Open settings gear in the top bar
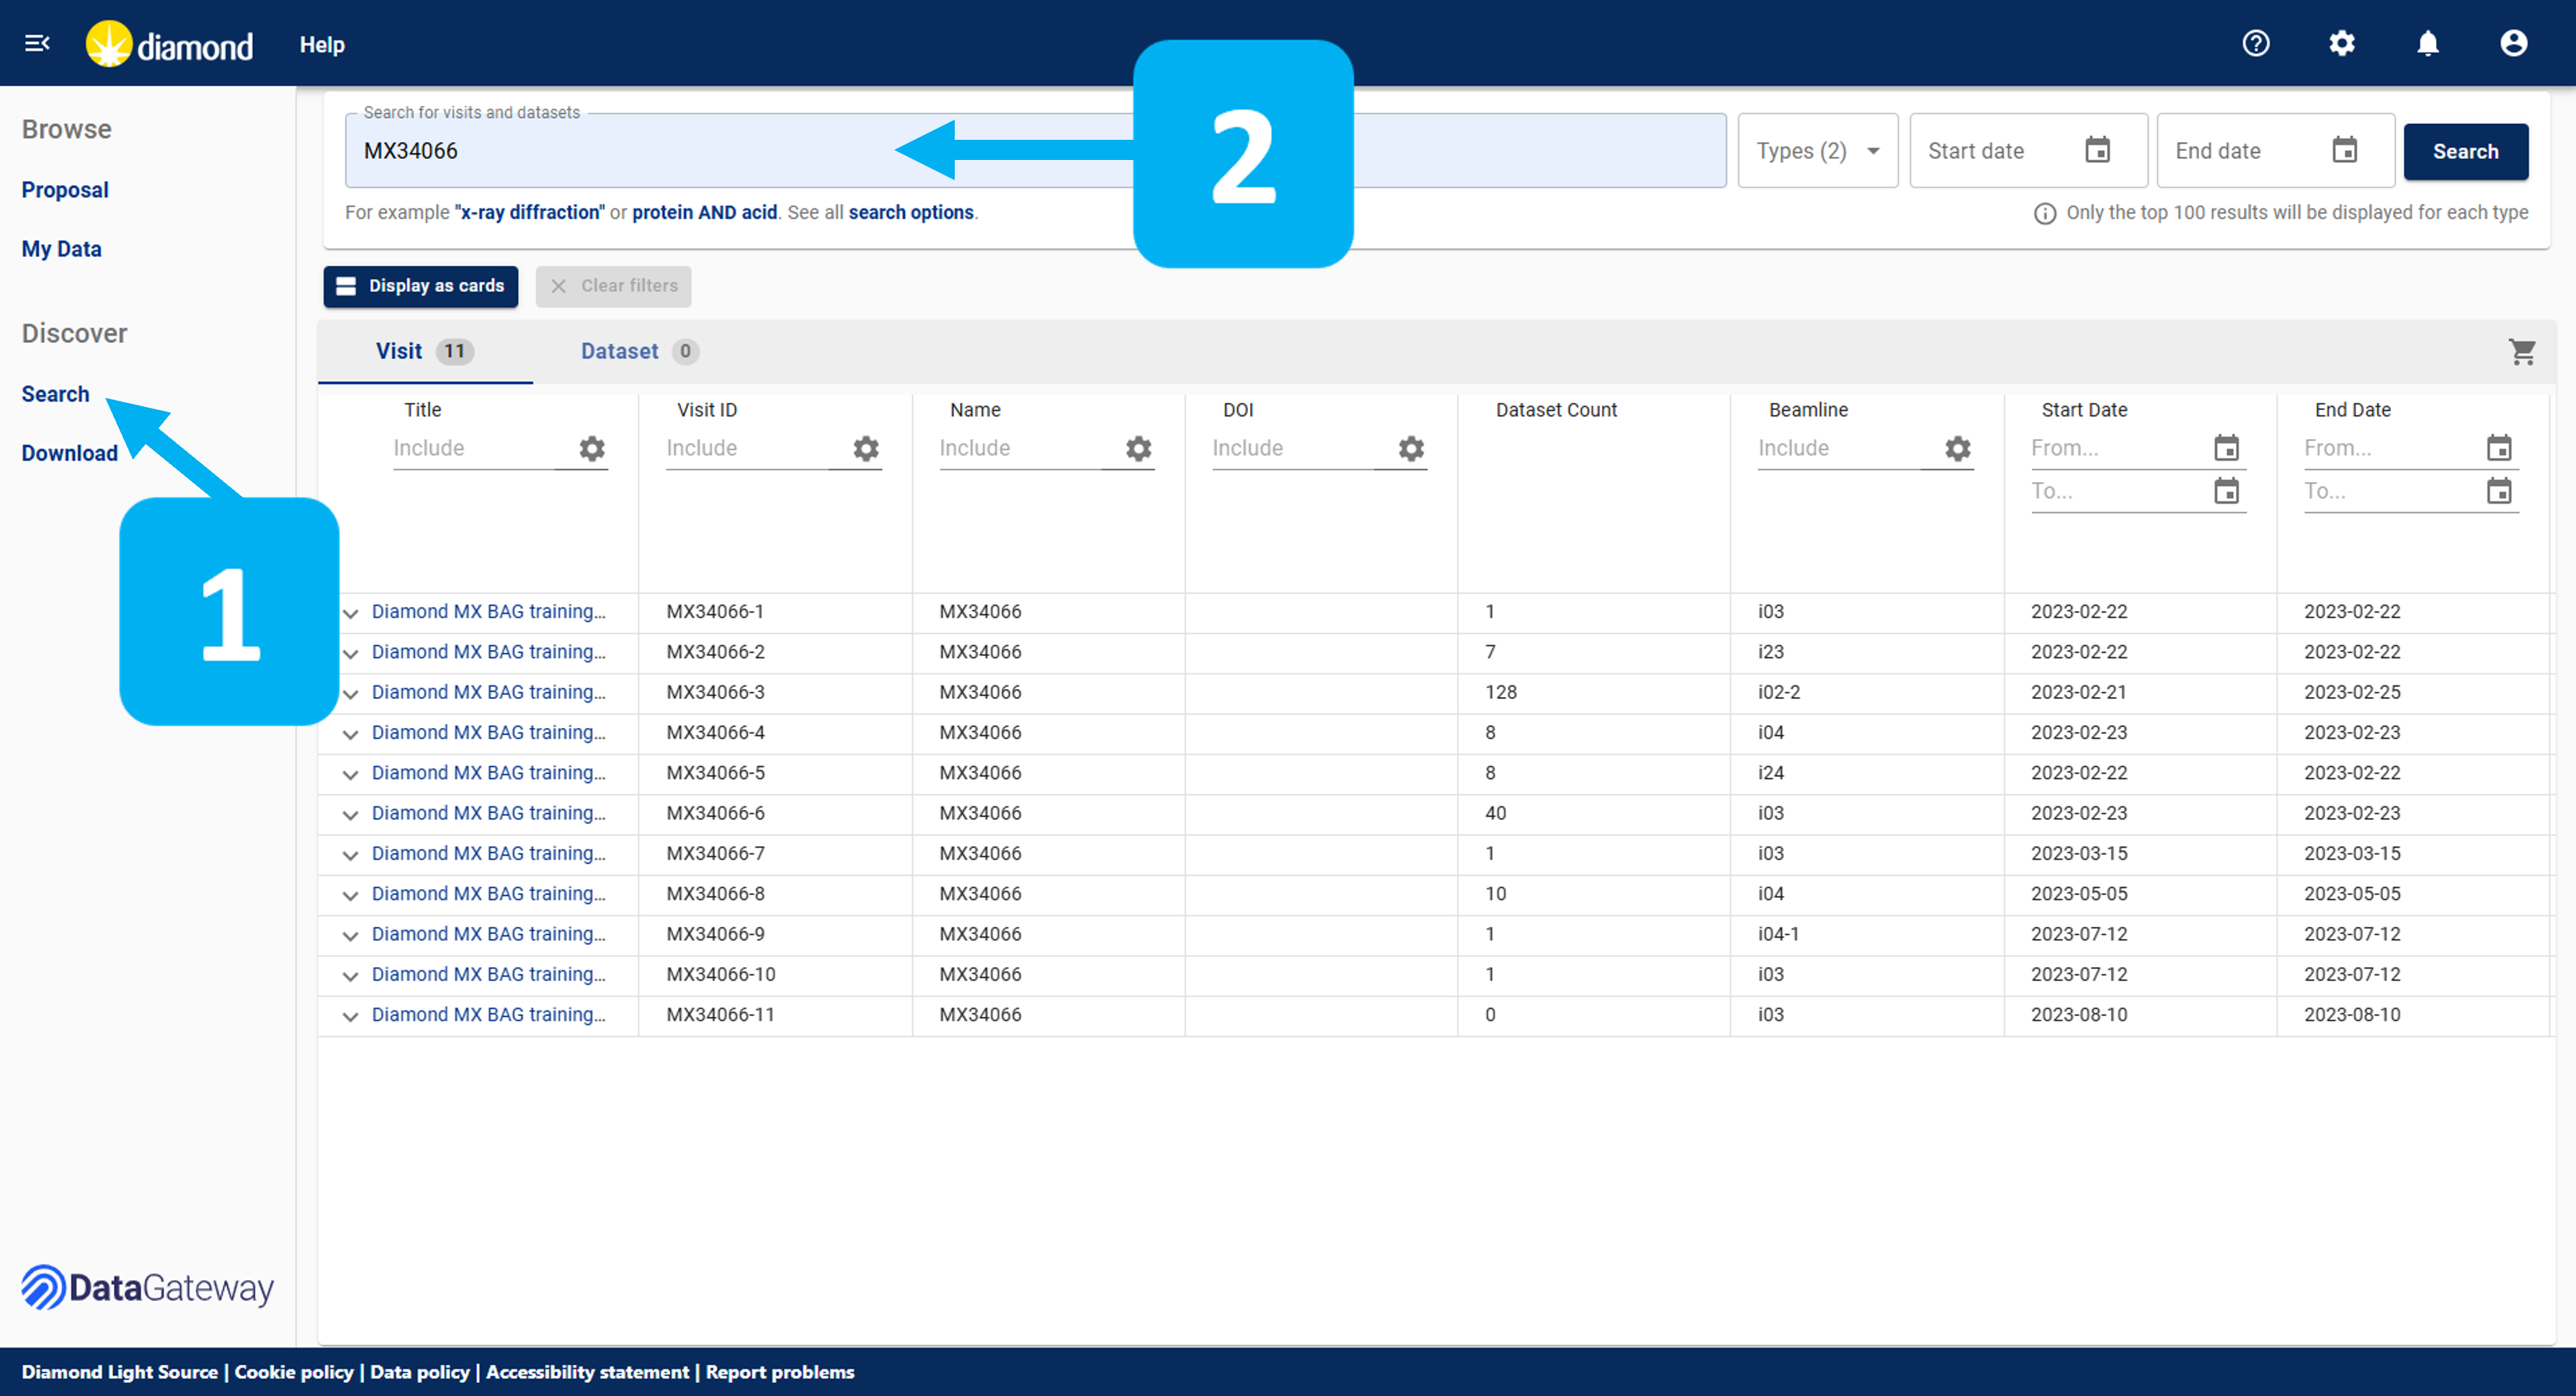The image size is (2576, 1396). click(x=2342, y=43)
